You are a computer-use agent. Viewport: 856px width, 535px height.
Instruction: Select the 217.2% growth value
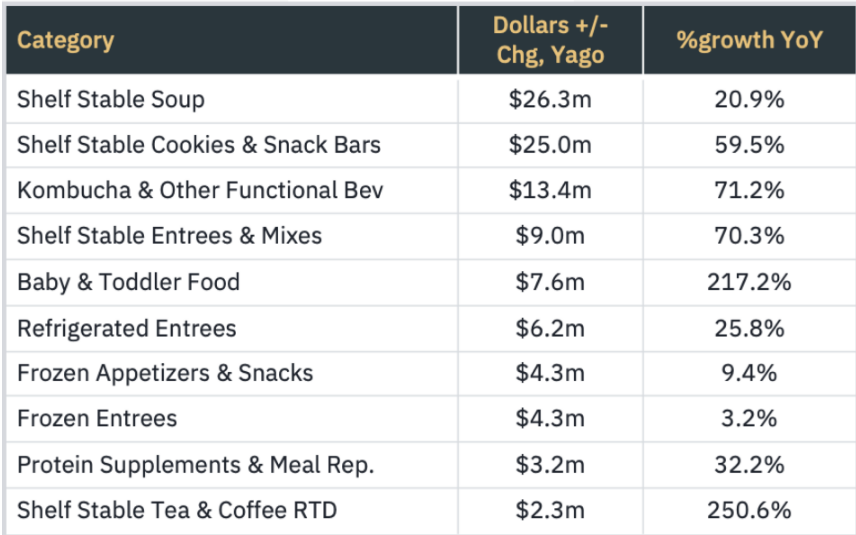(748, 282)
